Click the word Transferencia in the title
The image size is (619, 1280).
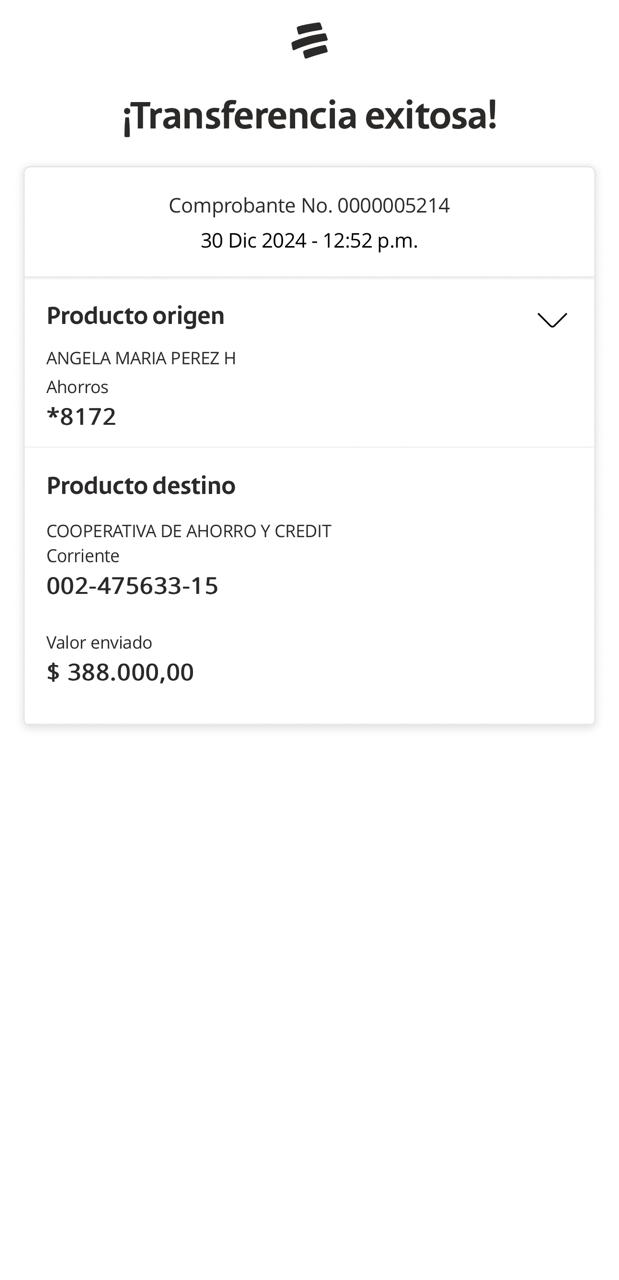[x=240, y=116]
